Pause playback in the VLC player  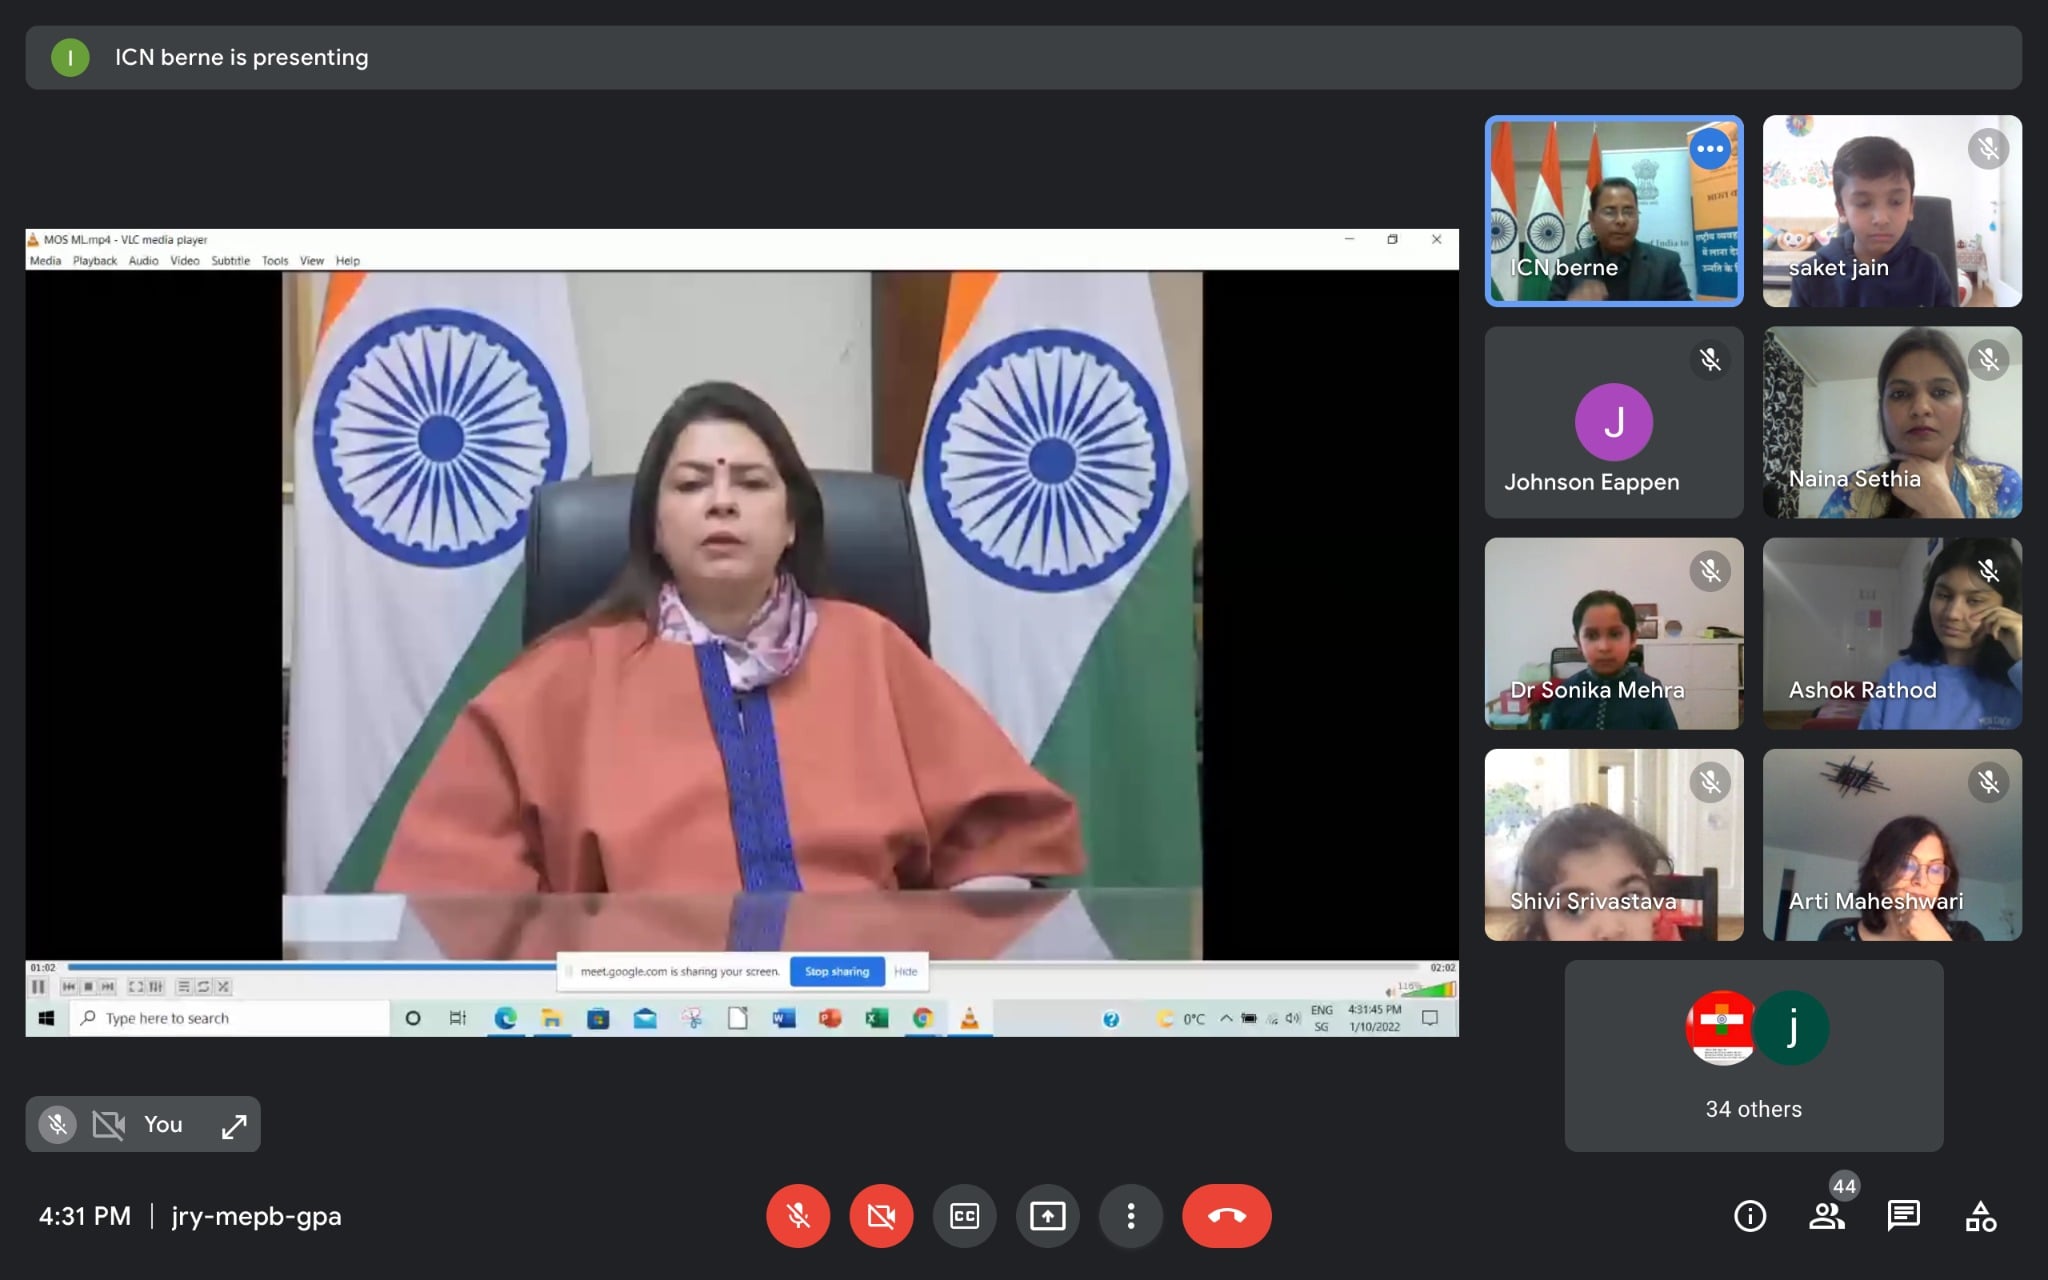tap(38, 987)
